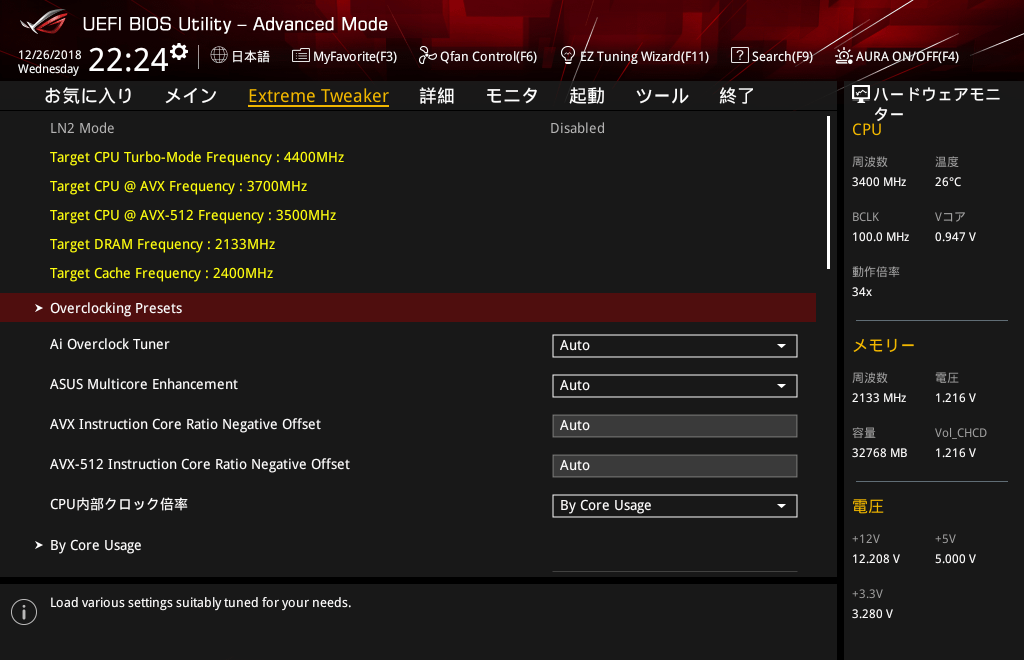The height and width of the screenshot is (660, 1024).
Task: Click the CPU heading in hardware monitor
Action: tap(867, 129)
